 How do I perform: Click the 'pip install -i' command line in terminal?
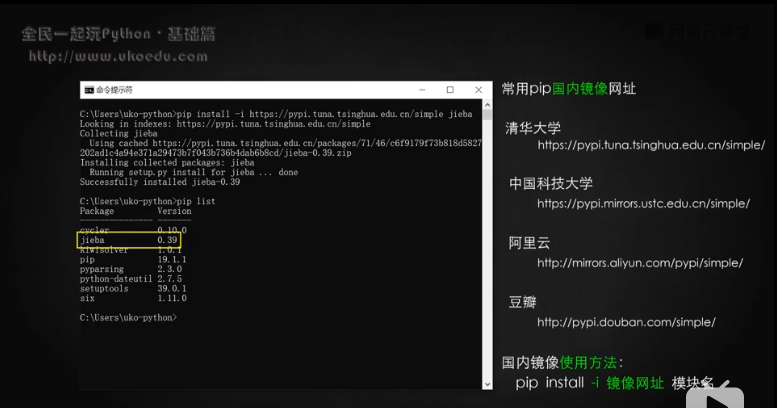pyautogui.click(x=276, y=114)
